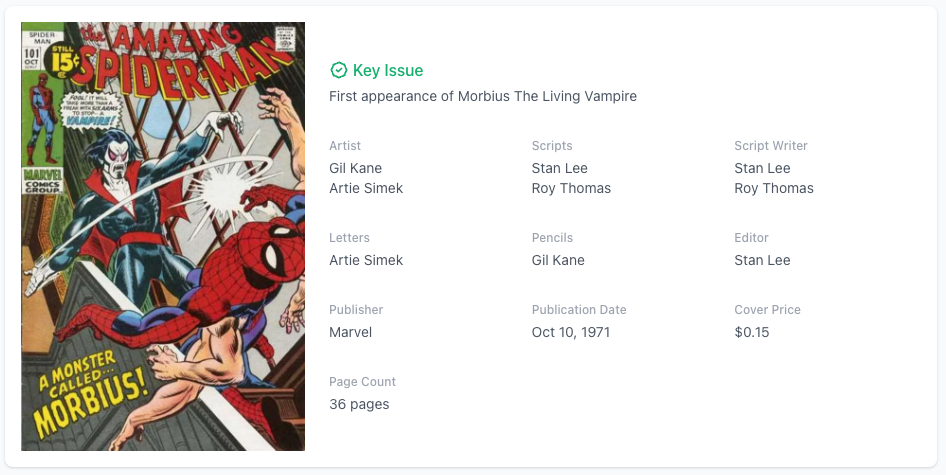Click the Oct 10, 1971 publication date
The image size is (946, 475).
[x=571, y=332]
